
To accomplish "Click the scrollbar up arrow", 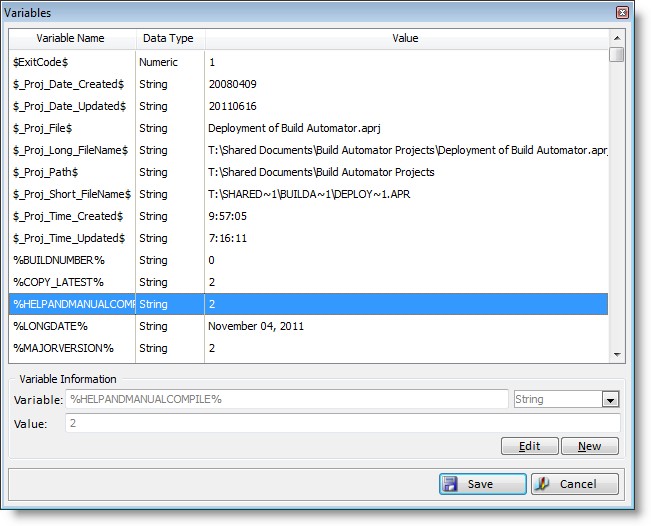I will pyautogui.click(x=617, y=38).
